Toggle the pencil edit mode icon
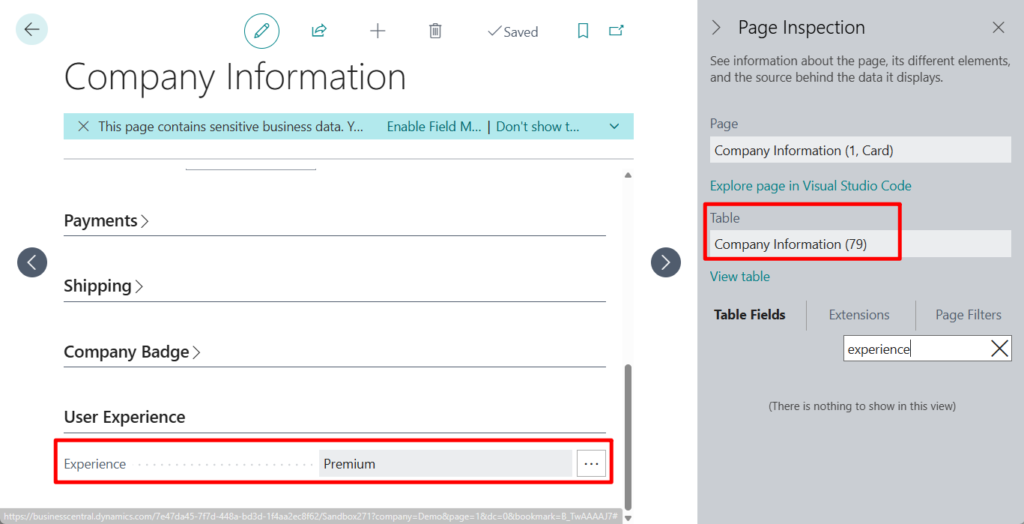Viewport: 1024px width, 524px height. click(x=262, y=31)
